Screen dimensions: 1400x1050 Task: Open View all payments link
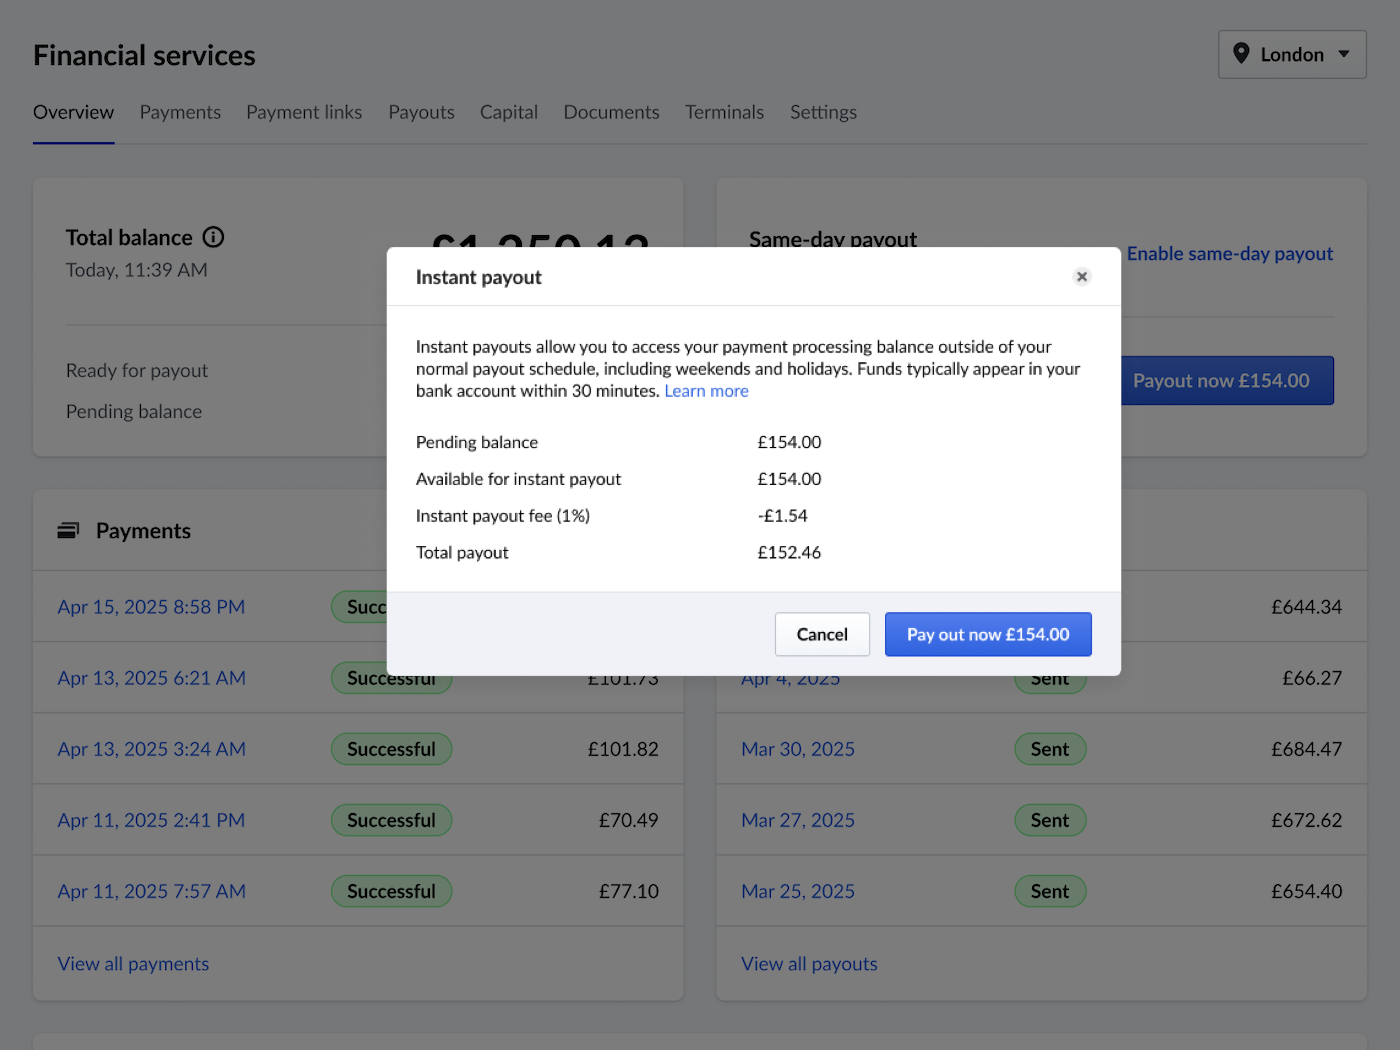(x=133, y=964)
